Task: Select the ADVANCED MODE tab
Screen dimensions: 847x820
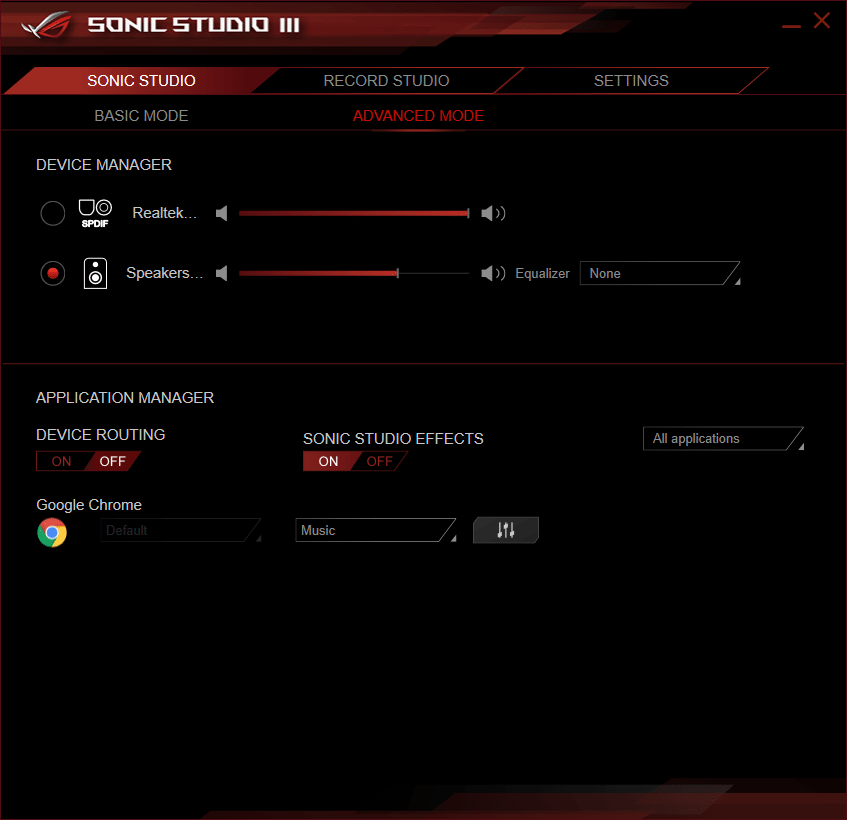Action: pos(418,116)
